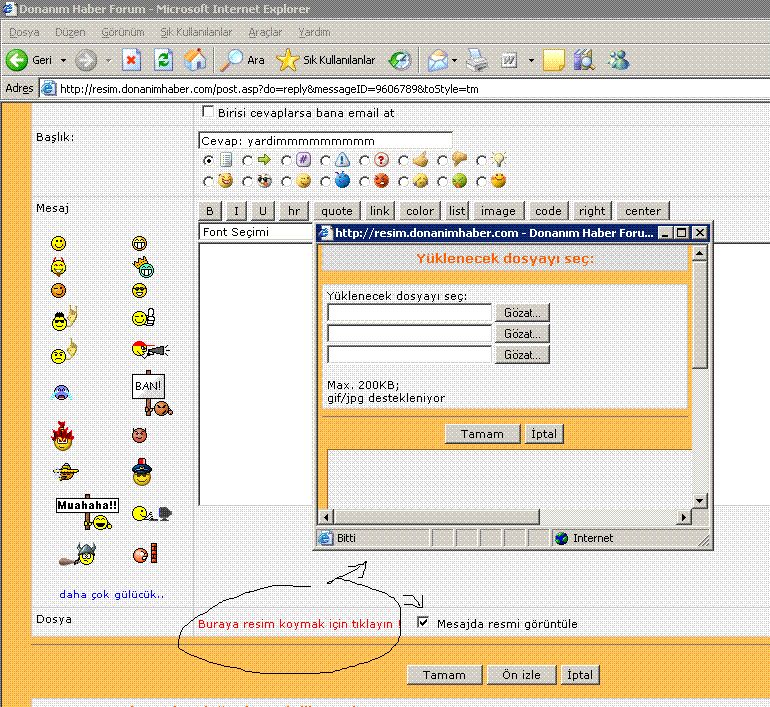Click the first Gözat... browse button
This screenshot has height=707, width=770.
(x=524, y=313)
